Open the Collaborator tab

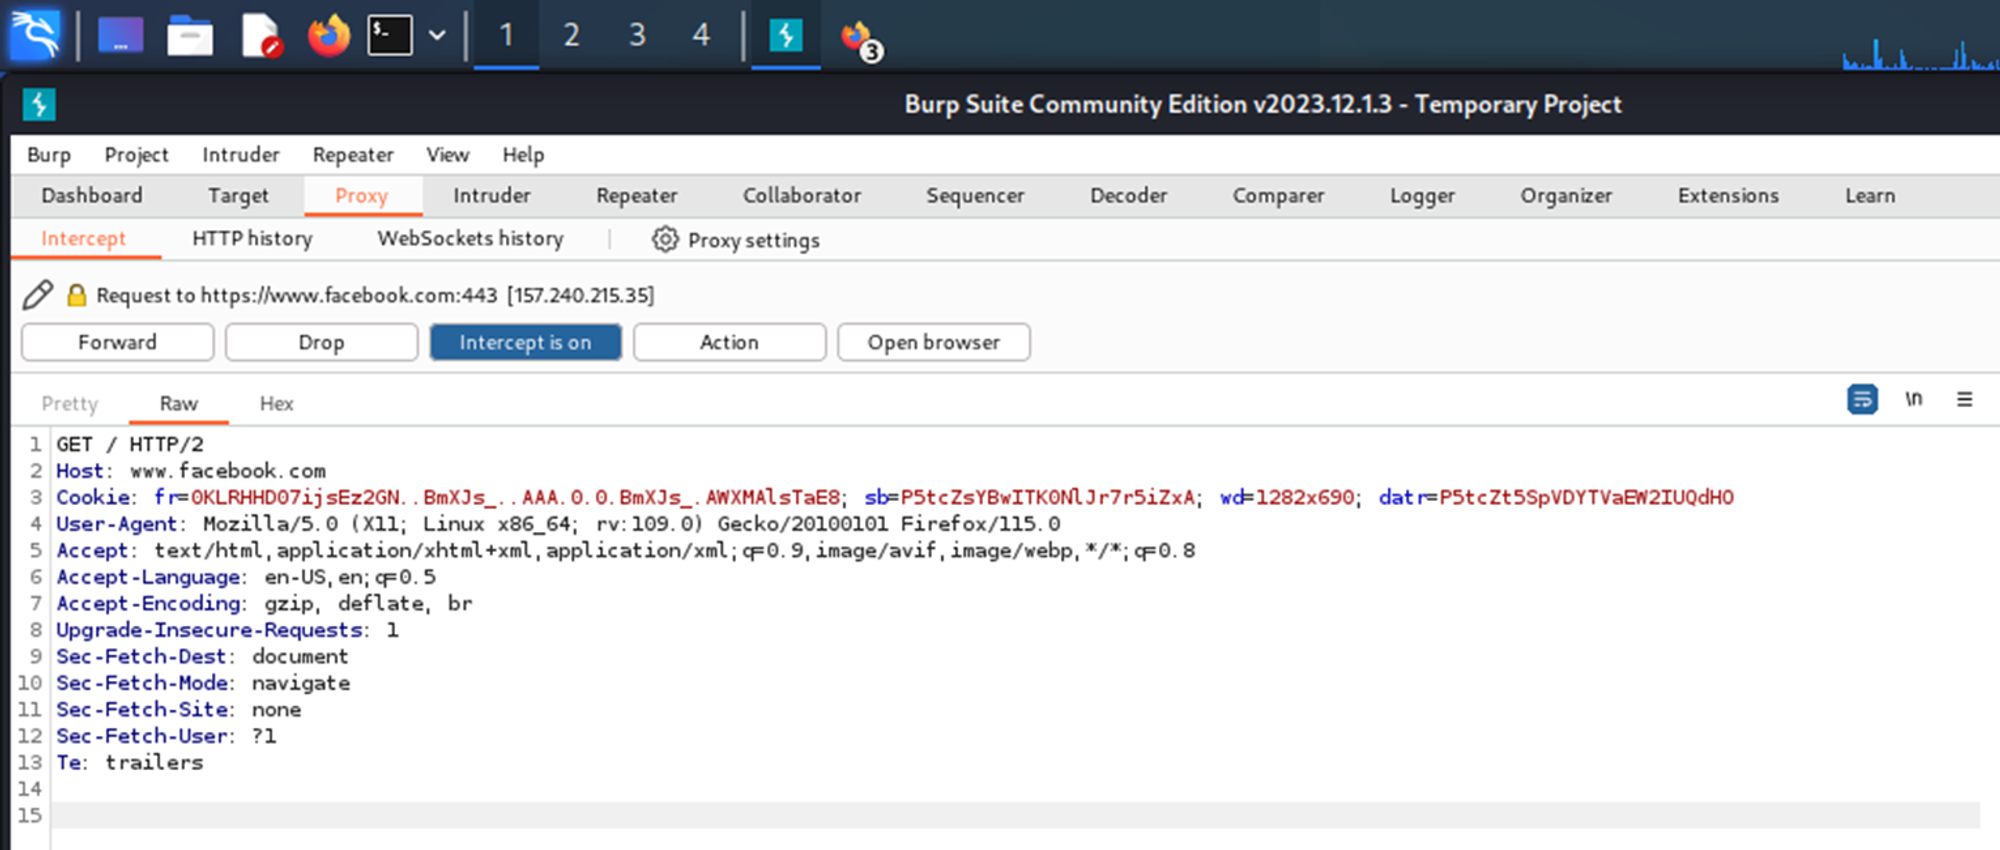(802, 196)
